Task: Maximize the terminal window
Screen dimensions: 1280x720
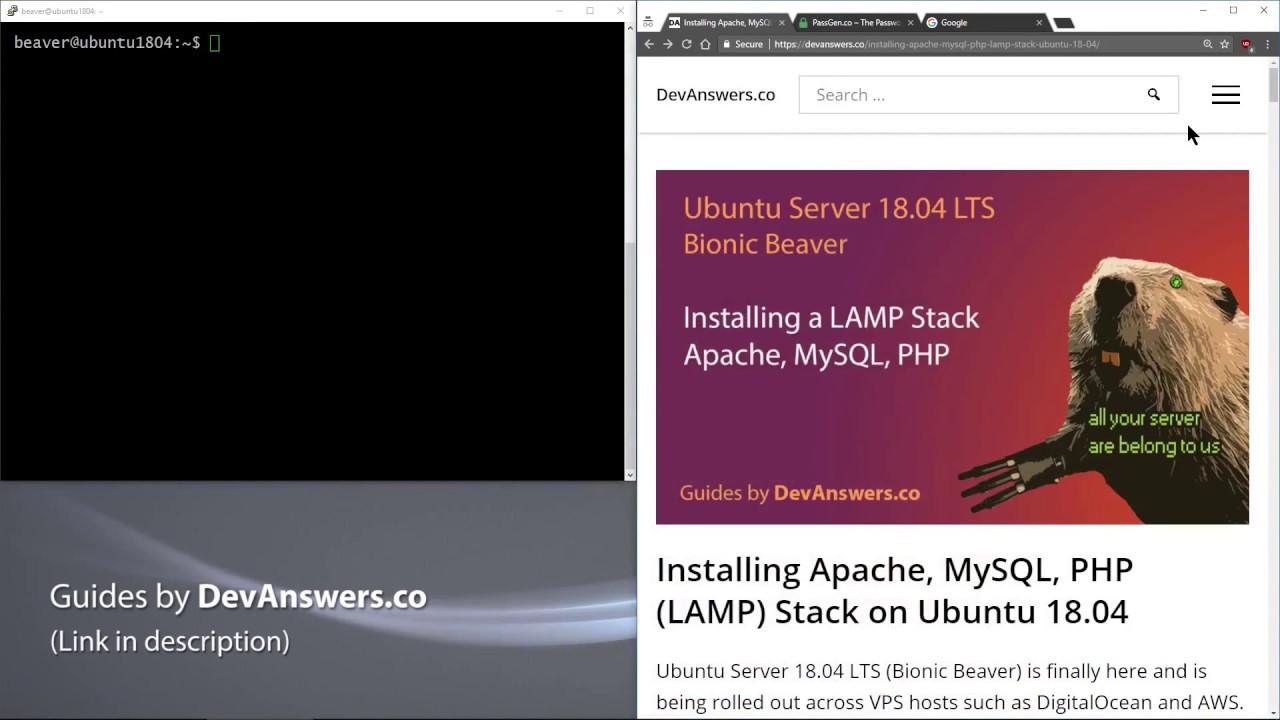Action: [590, 11]
